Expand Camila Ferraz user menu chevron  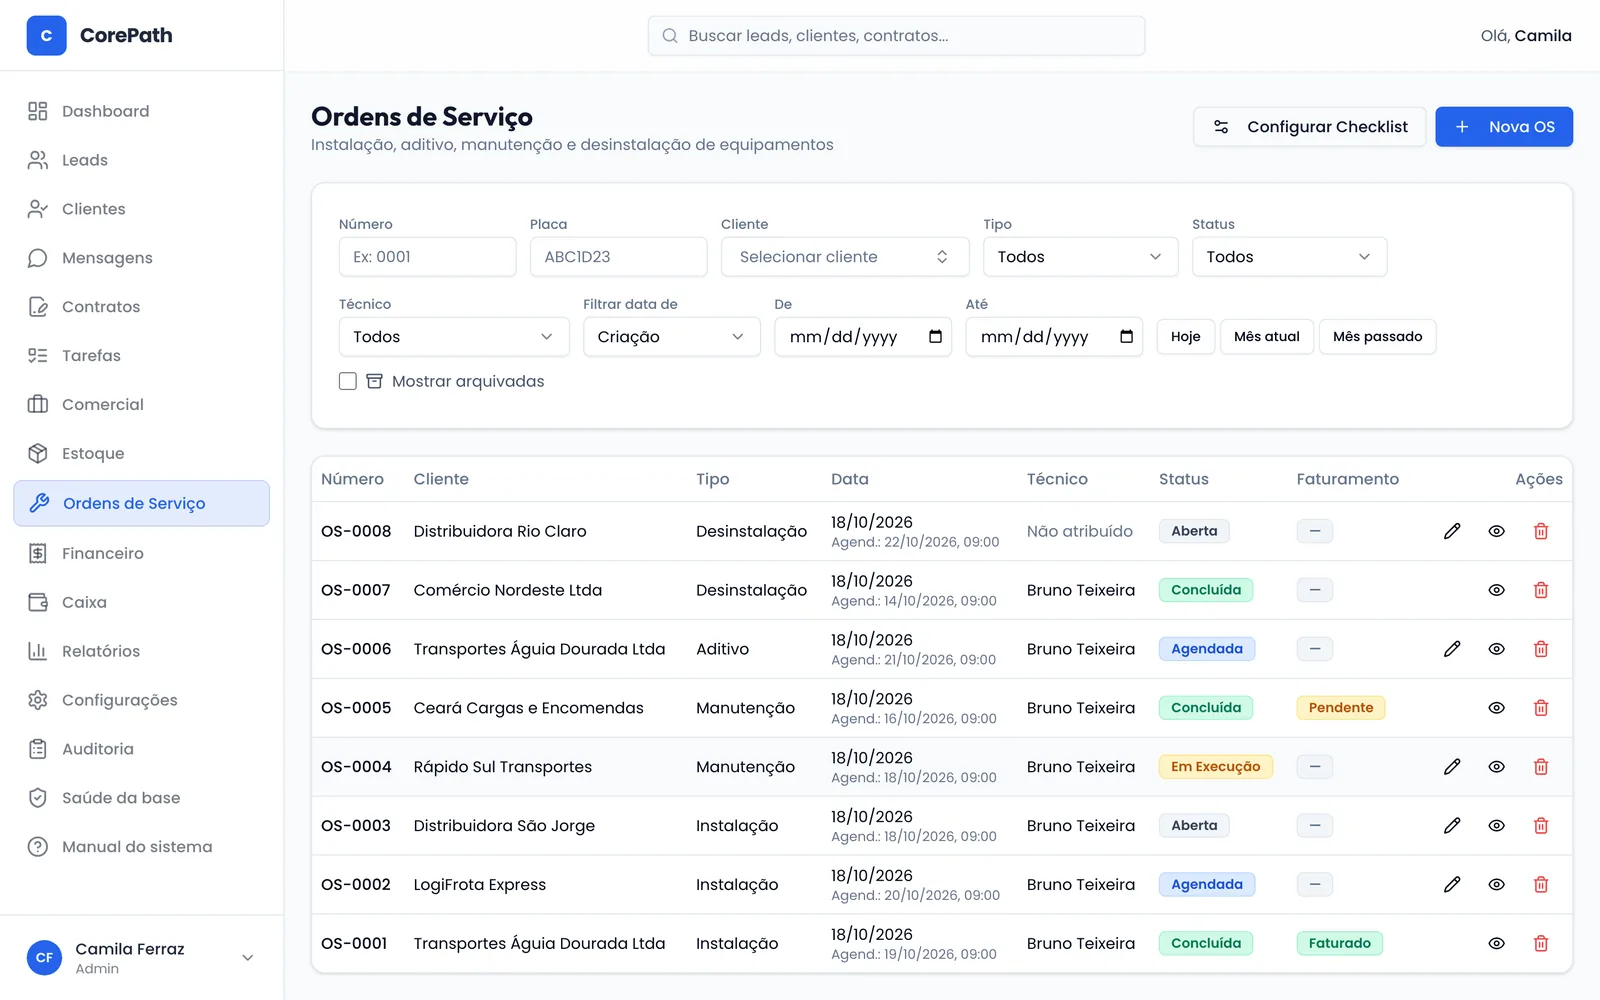[x=248, y=958]
